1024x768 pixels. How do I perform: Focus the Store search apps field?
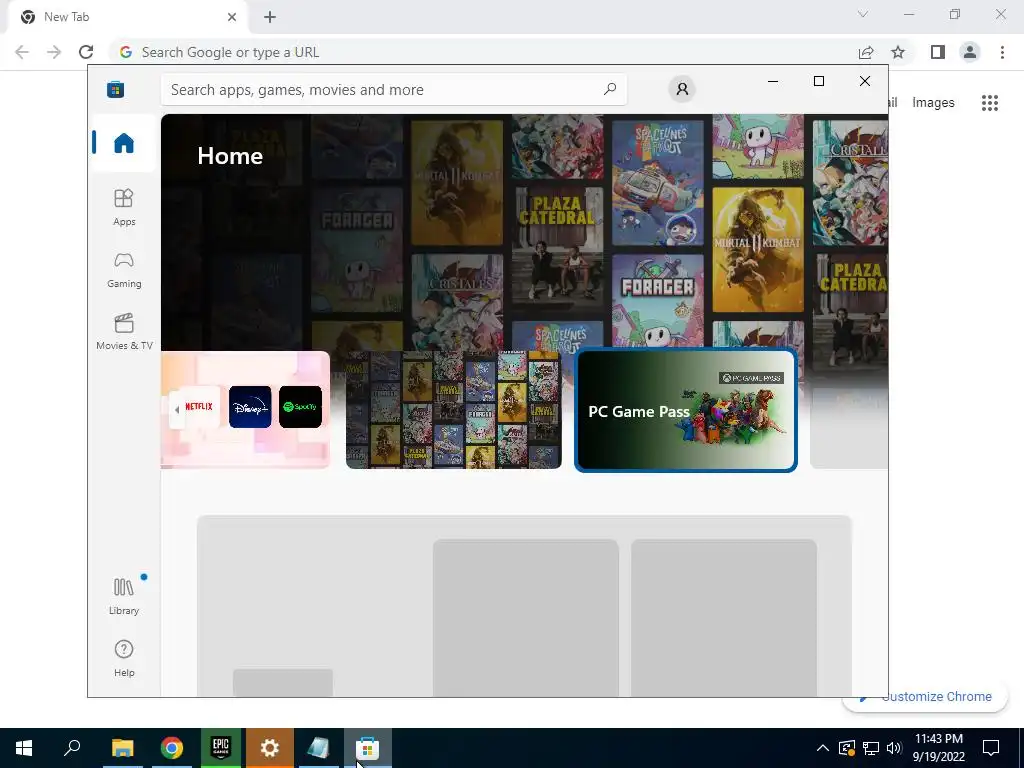pos(394,89)
